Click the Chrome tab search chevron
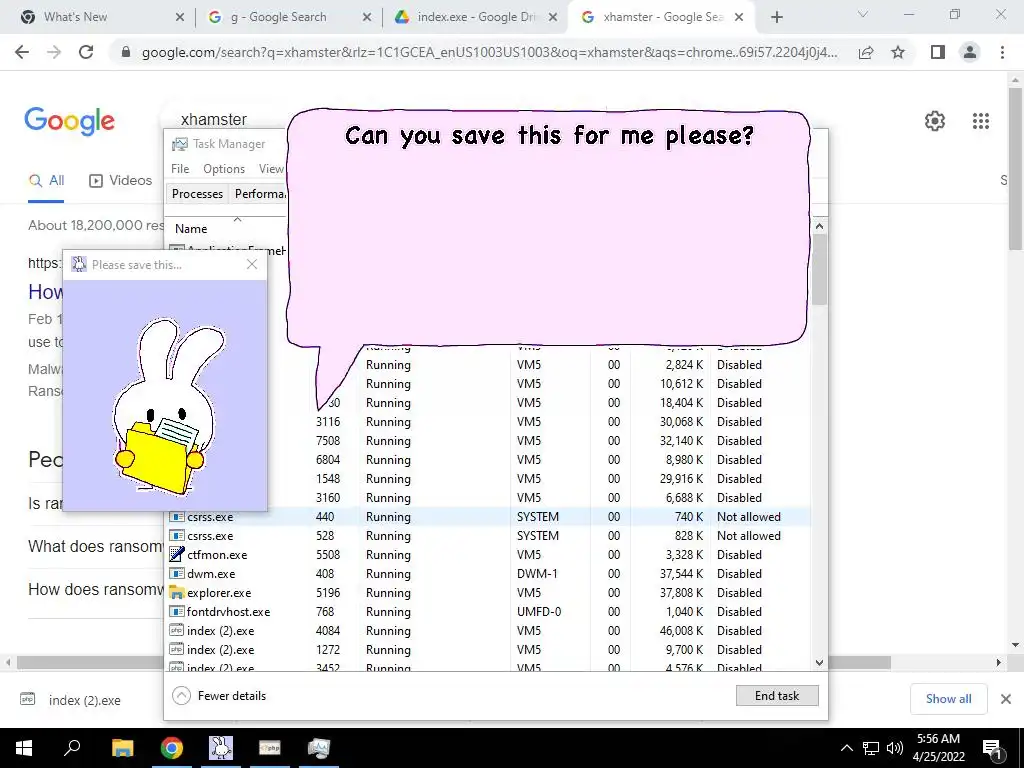 (863, 14)
